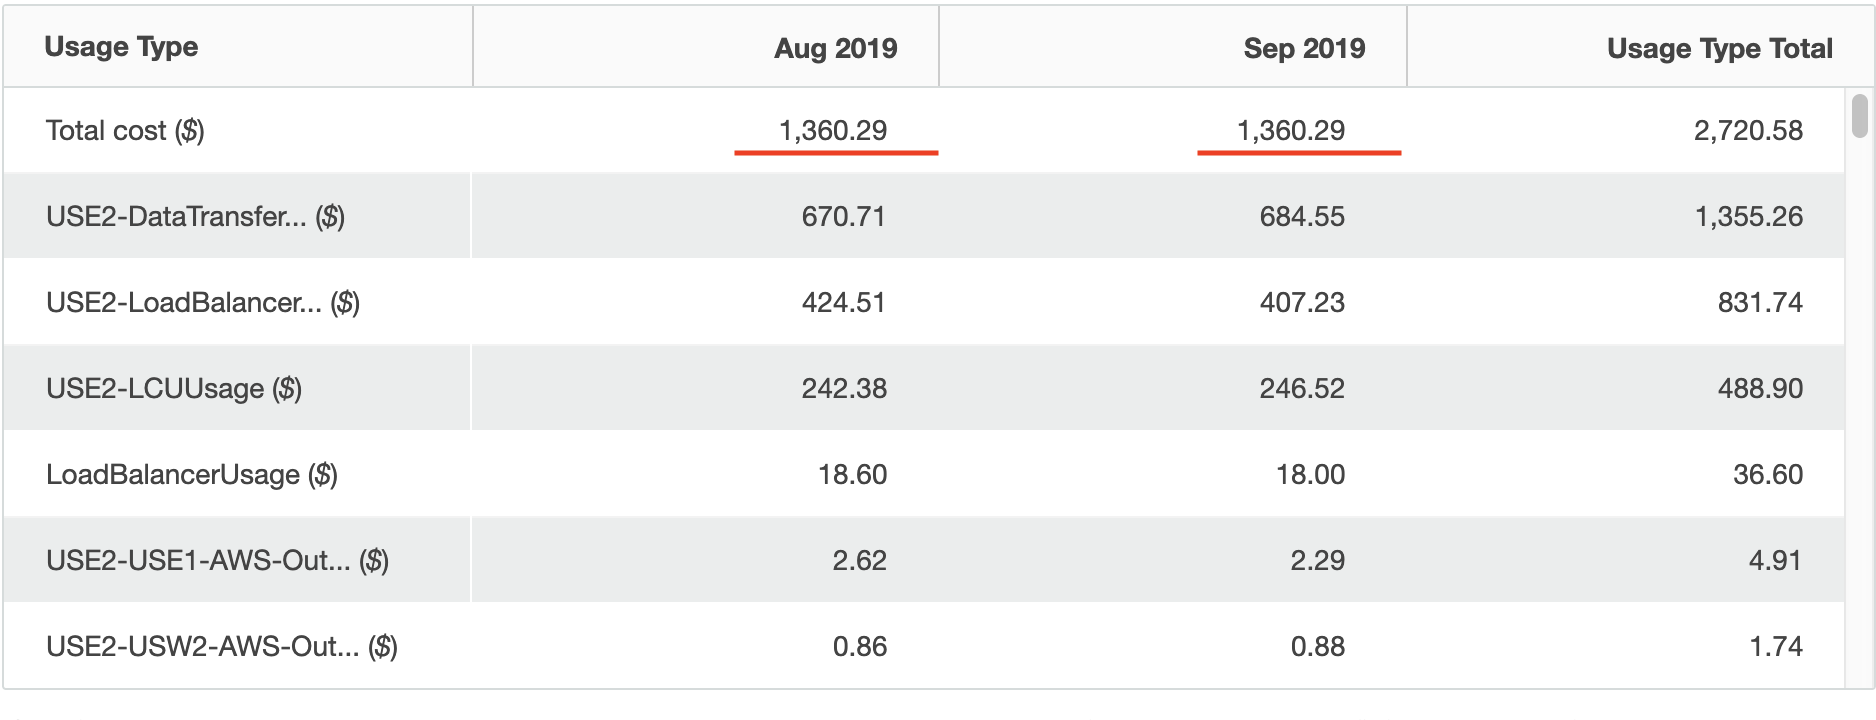Viewport: 1876px width, 720px height.
Task: Click the 4.91 total cell
Action: [x=1776, y=561]
